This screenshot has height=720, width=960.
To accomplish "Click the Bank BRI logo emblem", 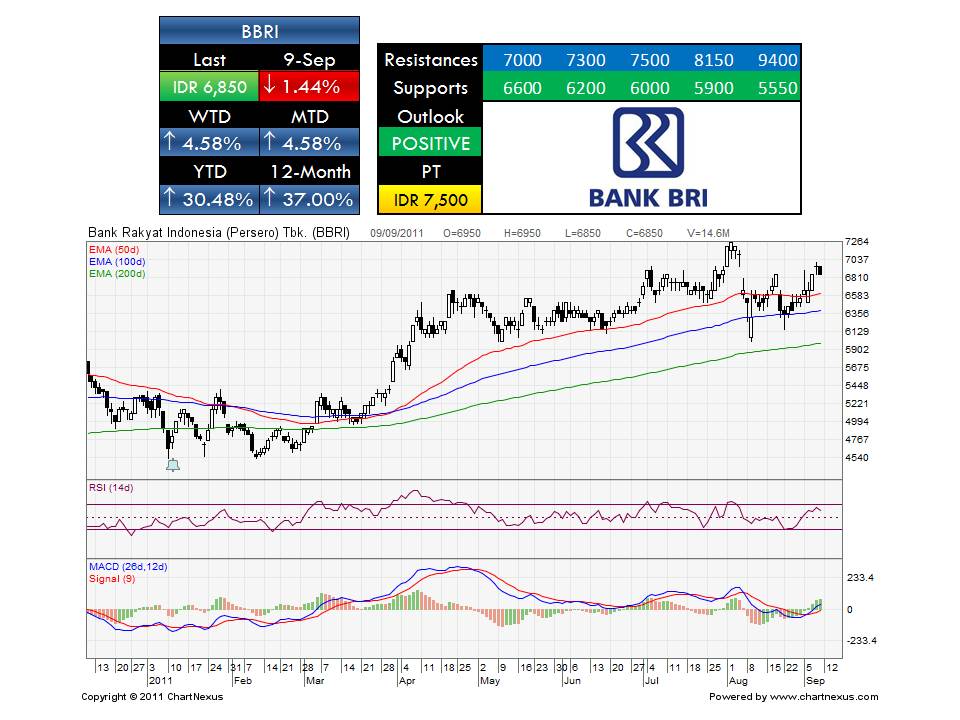I will pyautogui.click(x=648, y=143).
